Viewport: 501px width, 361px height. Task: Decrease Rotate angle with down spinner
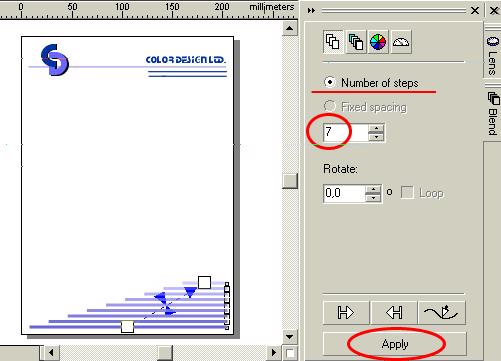(373, 198)
